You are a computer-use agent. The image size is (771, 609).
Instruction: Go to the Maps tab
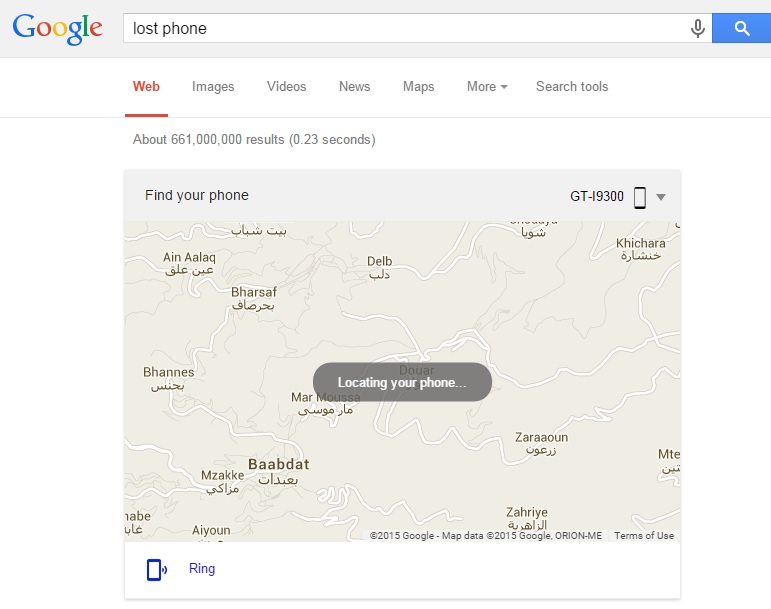coord(418,87)
